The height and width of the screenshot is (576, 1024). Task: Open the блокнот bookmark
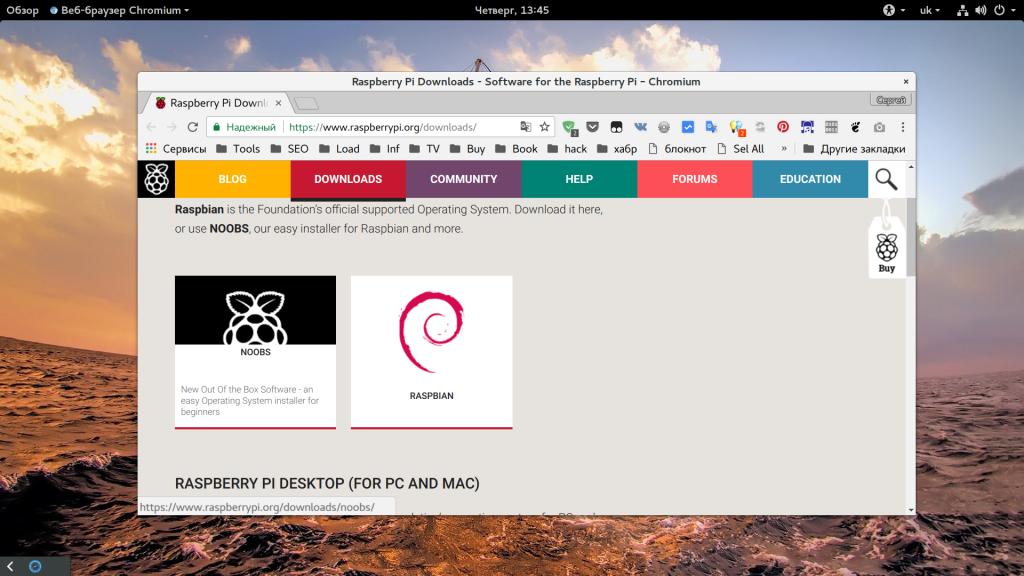677,149
